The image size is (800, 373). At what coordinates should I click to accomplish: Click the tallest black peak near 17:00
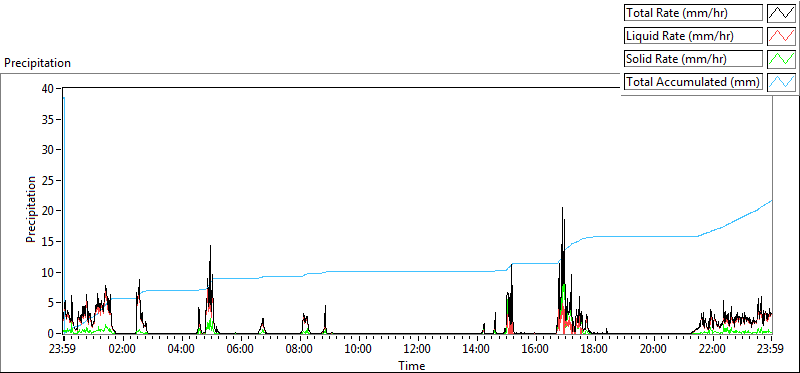(562, 209)
